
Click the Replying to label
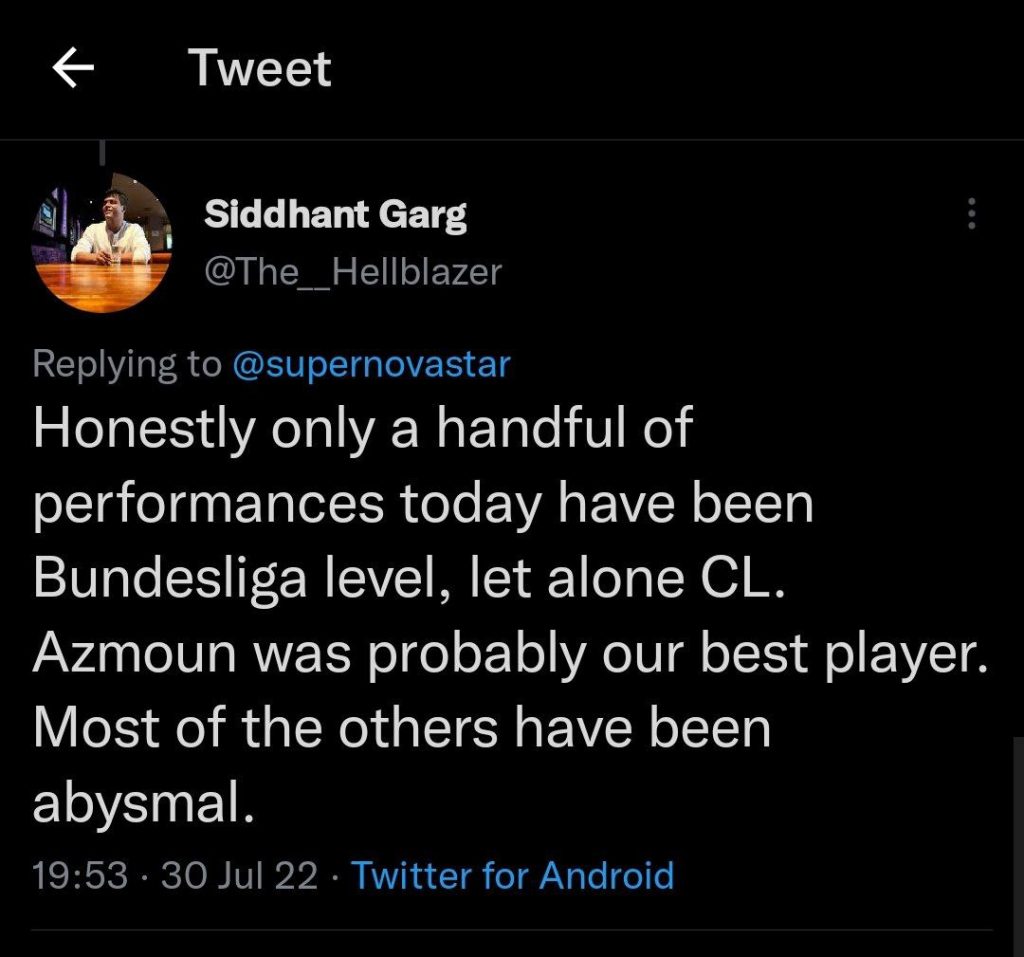pyautogui.click(x=126, y=364)
